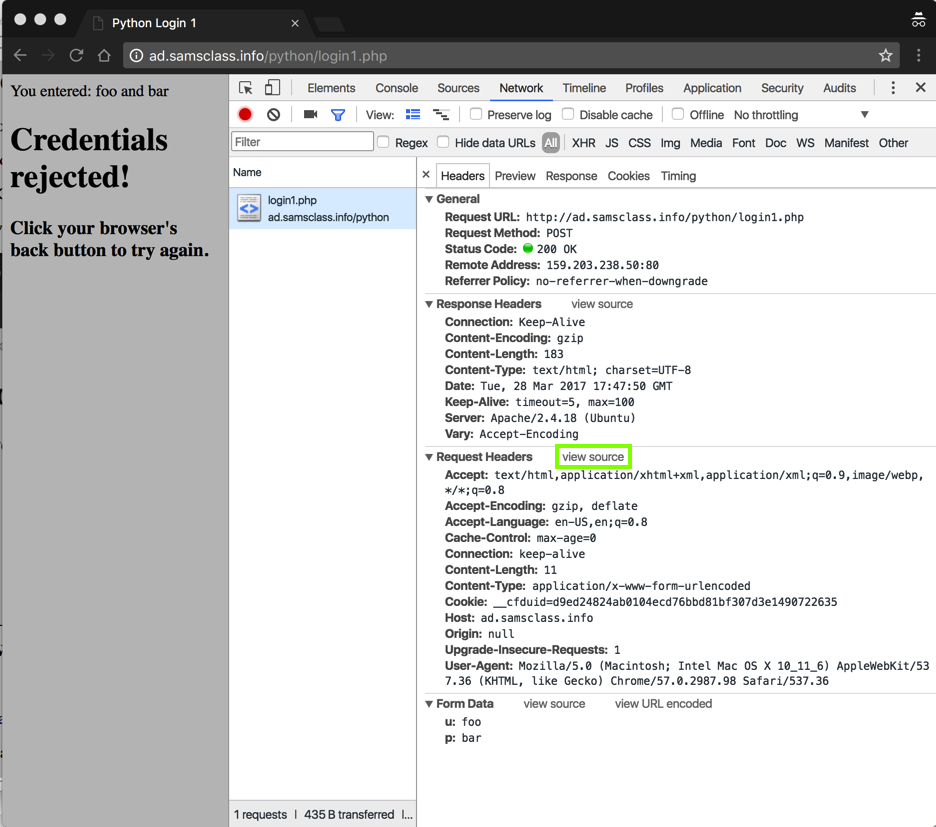
Task: Show the Preview tab of request
Action: click(515, 176)
